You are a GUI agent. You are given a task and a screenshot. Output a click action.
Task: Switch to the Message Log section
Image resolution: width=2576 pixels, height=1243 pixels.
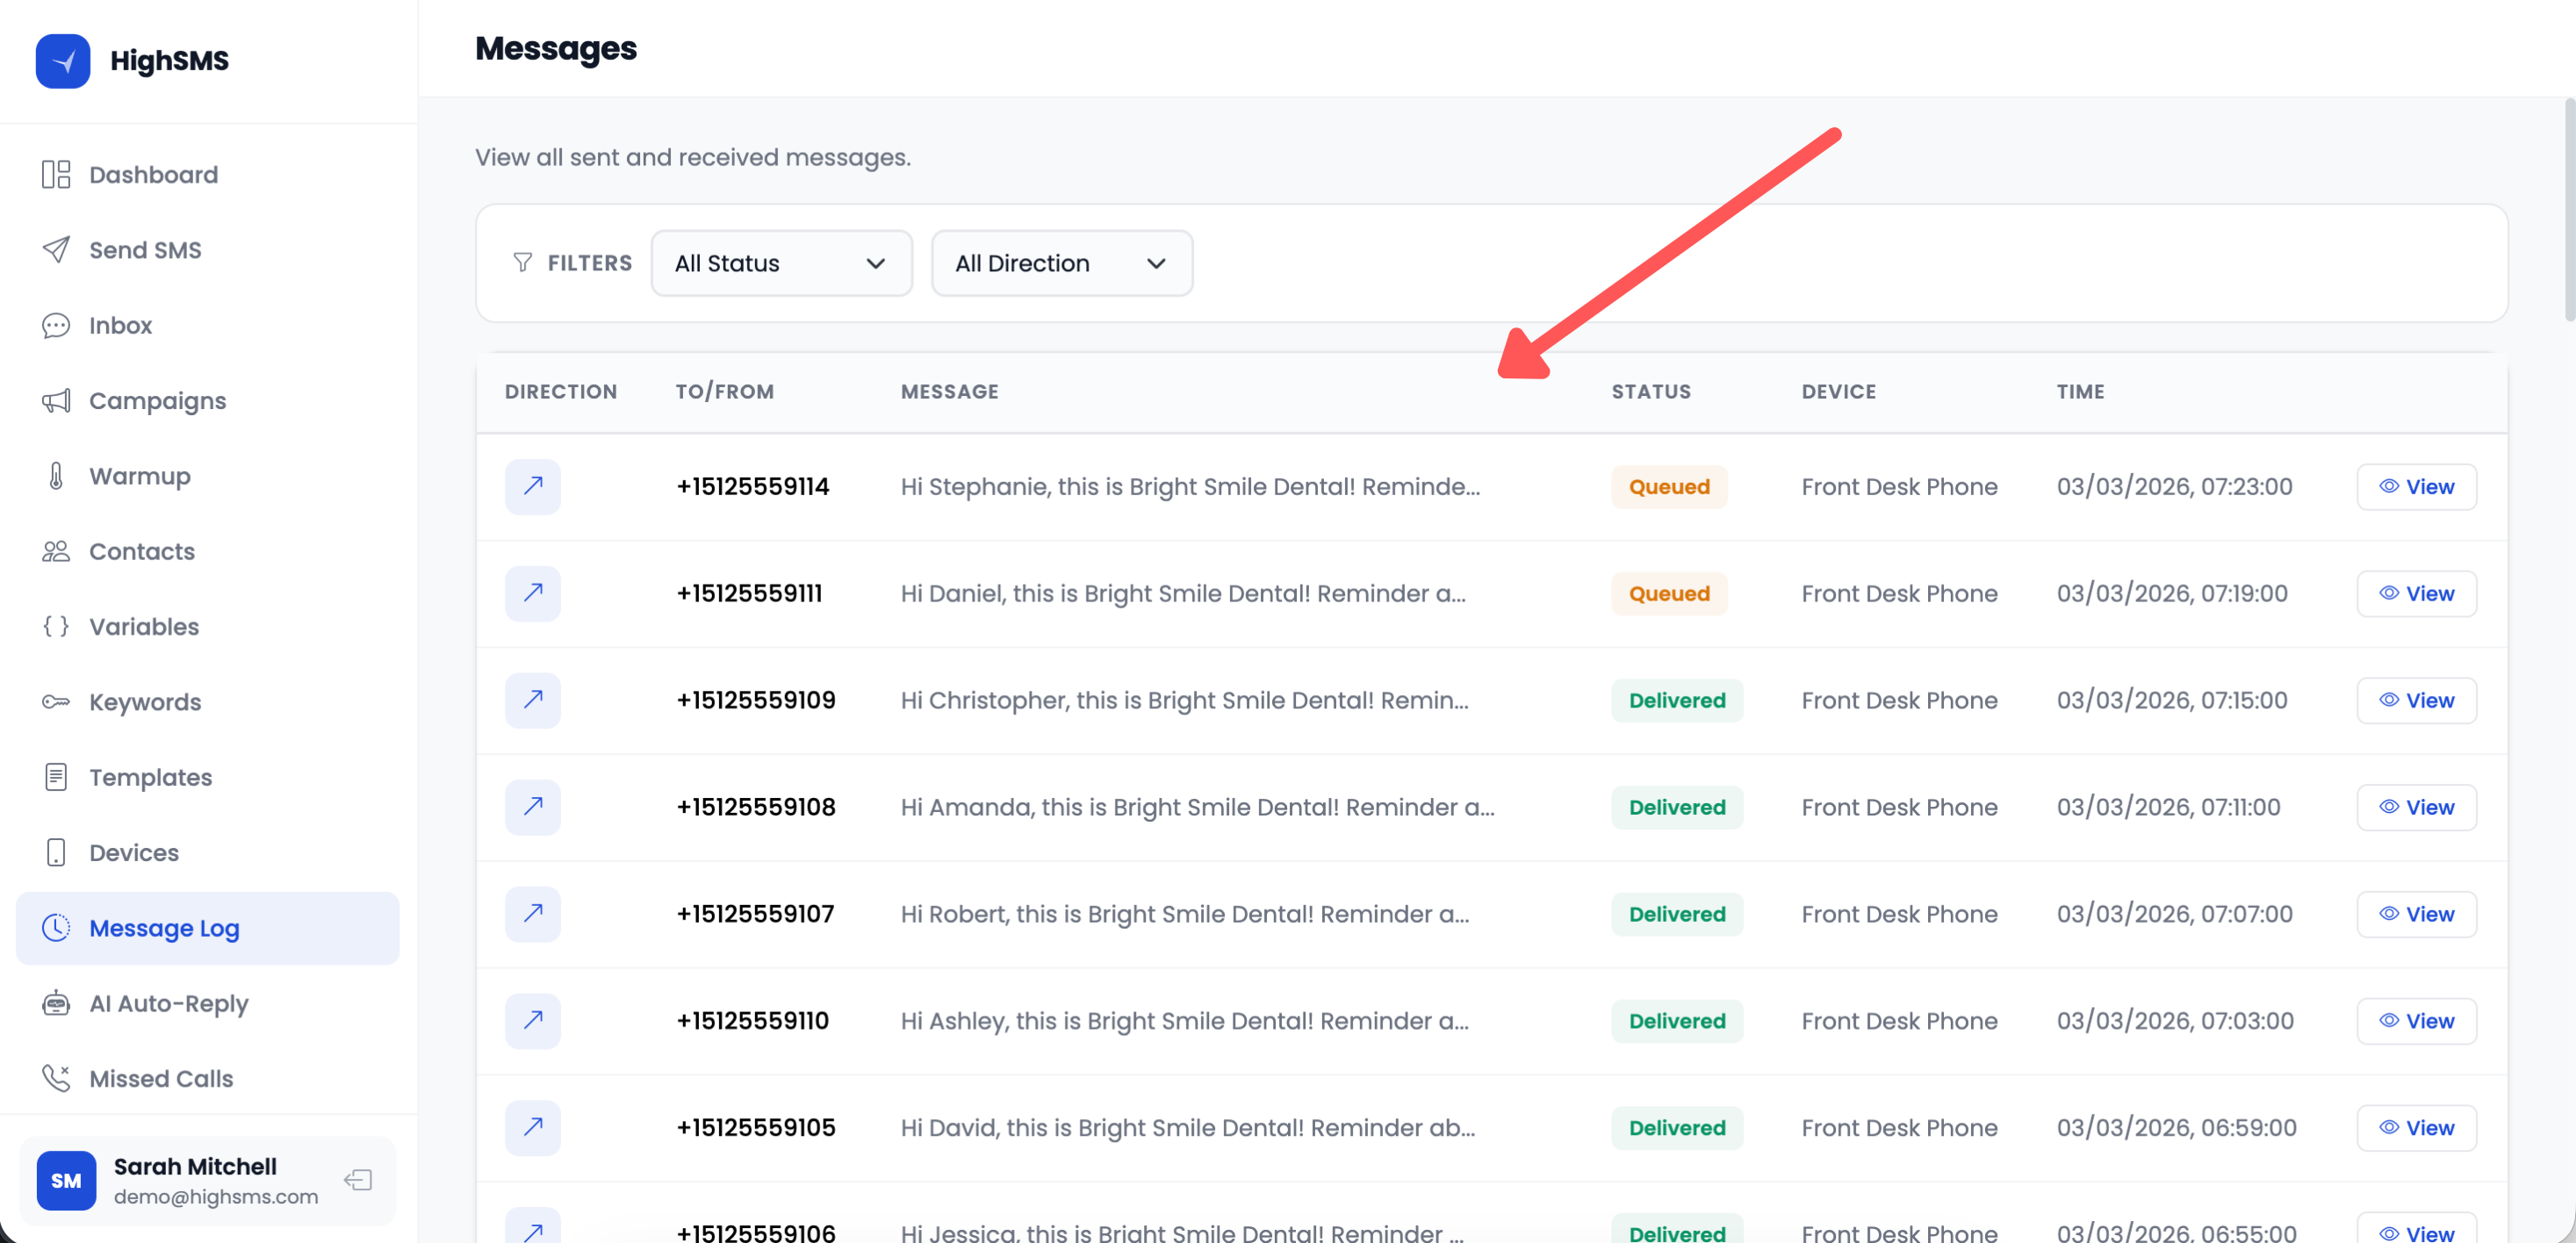(164, 928)
